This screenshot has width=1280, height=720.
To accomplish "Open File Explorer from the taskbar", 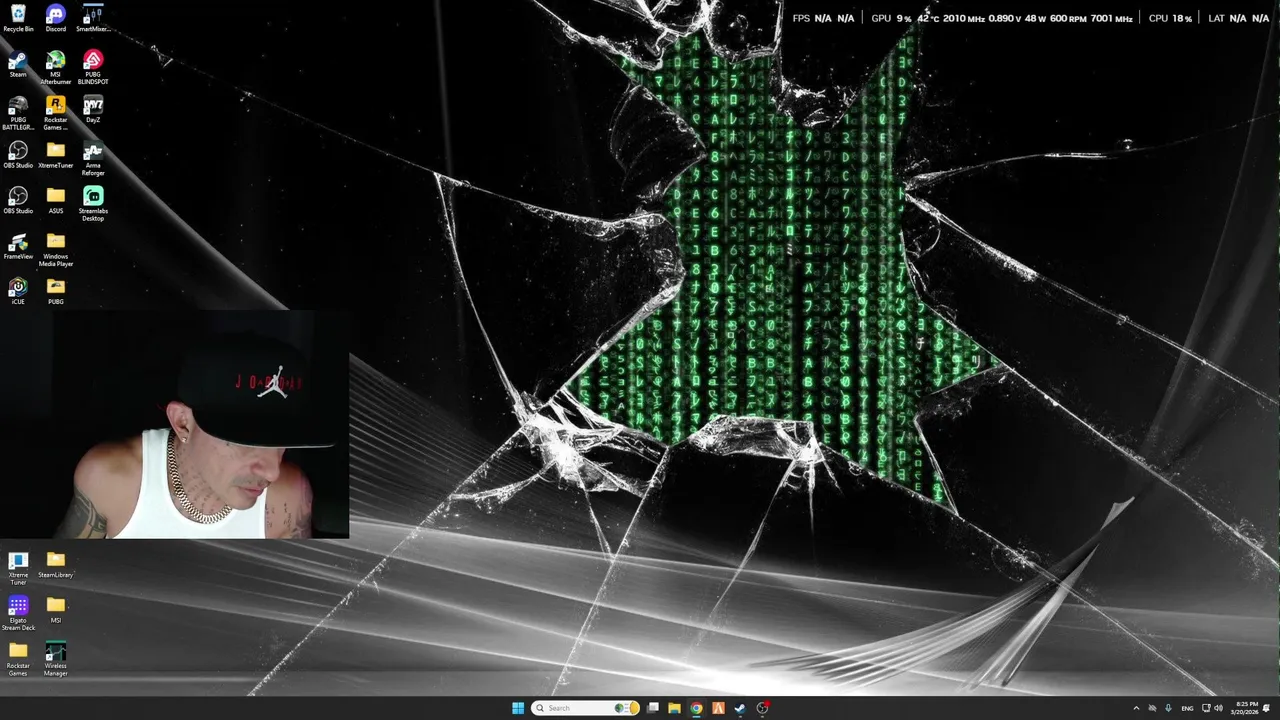I will pyautogui.click(x=675, y=708).
